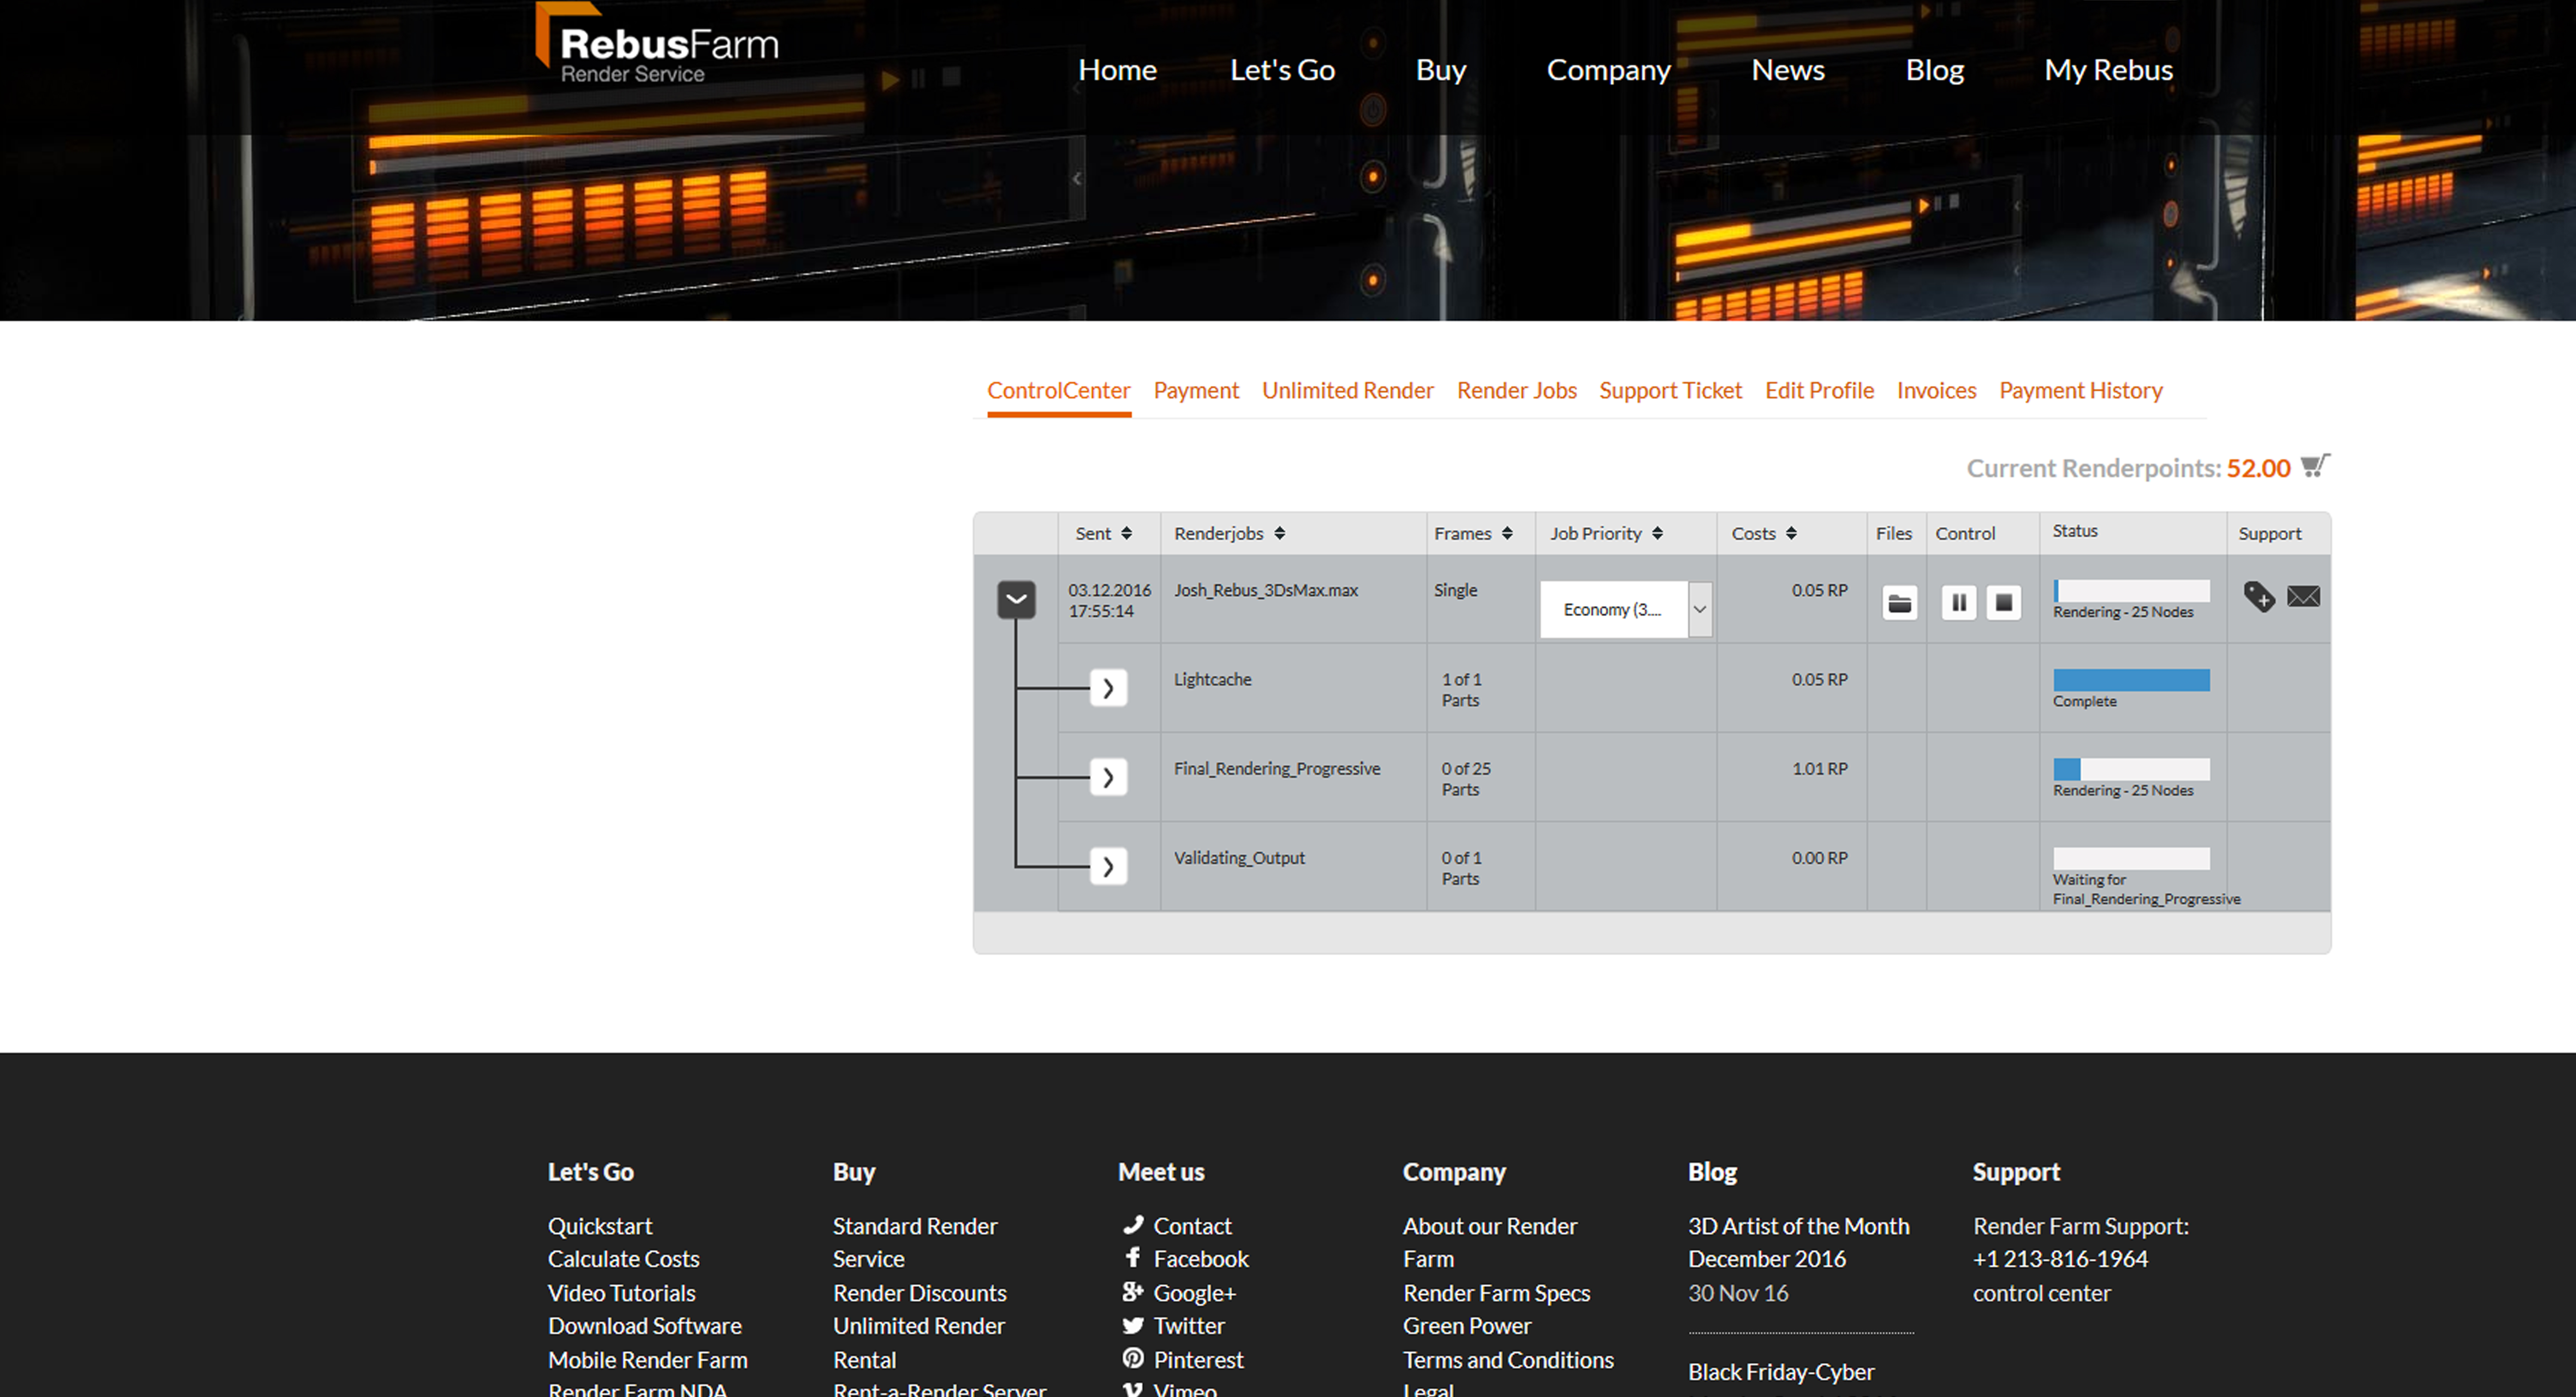Pause the Josh_Rebus_3DsMax.max render job
The height and width of the screenshot is (1397, 2576).
pyautogui.click(x=1959, y=603)
